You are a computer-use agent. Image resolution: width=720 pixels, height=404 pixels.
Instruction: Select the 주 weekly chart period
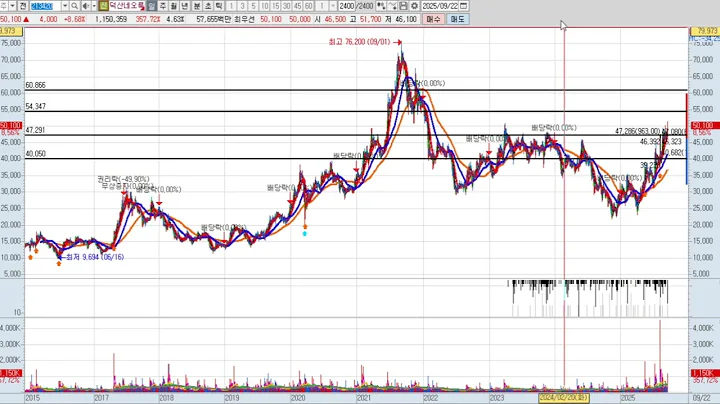pos(163,6)
